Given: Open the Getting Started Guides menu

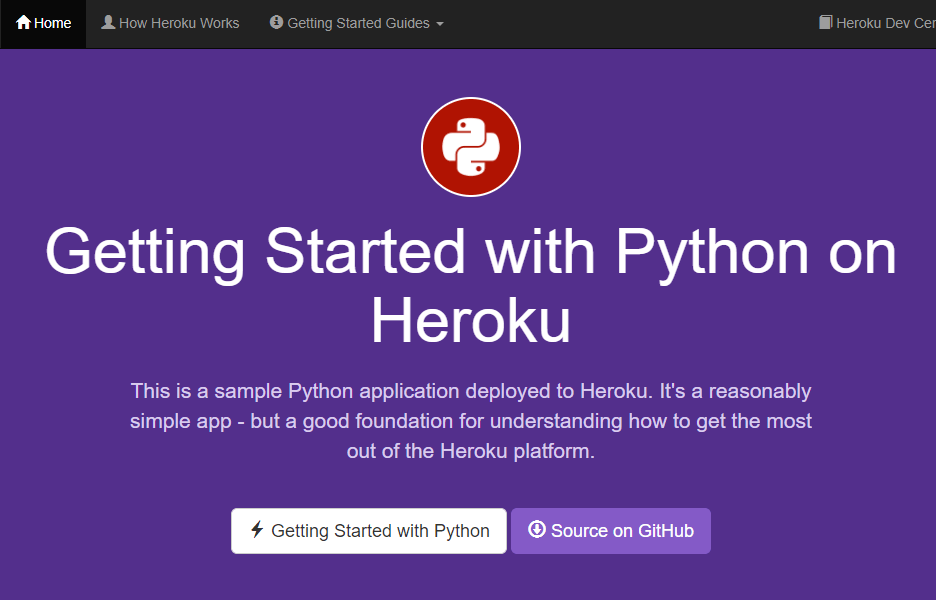Looking at the screenshot, I should [x=357, y=24].
